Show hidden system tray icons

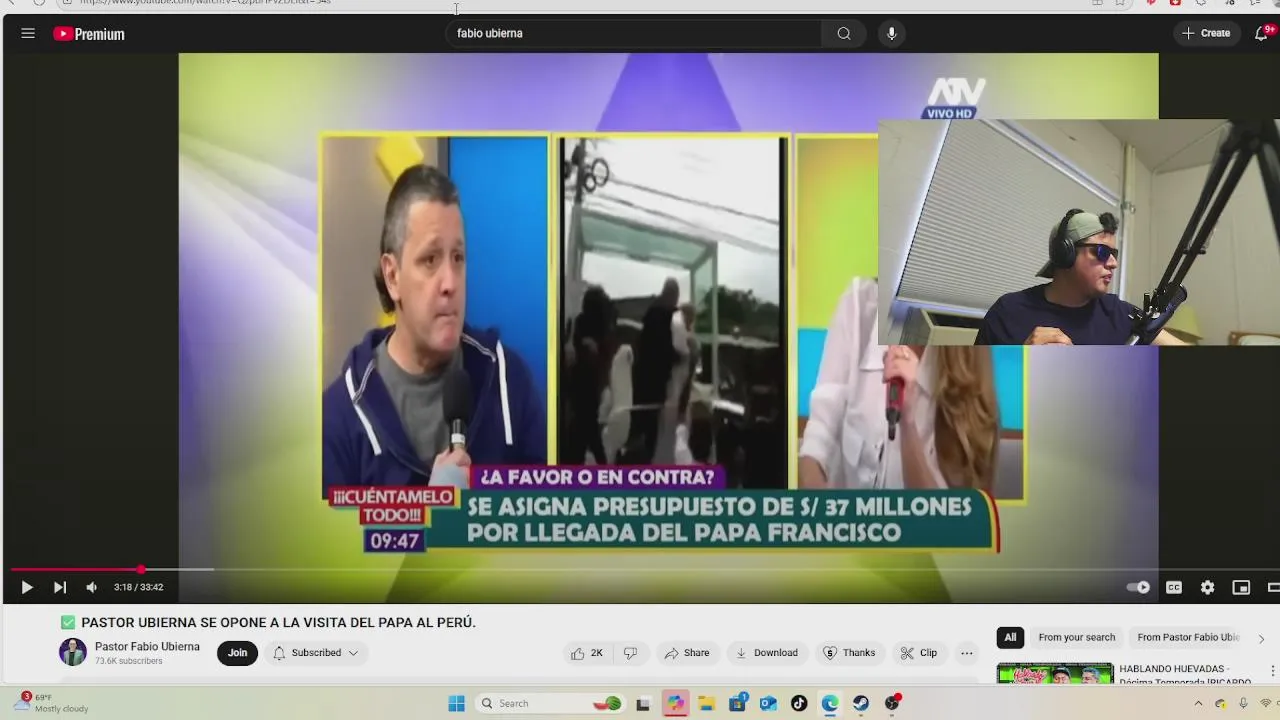coord(1198,703)
